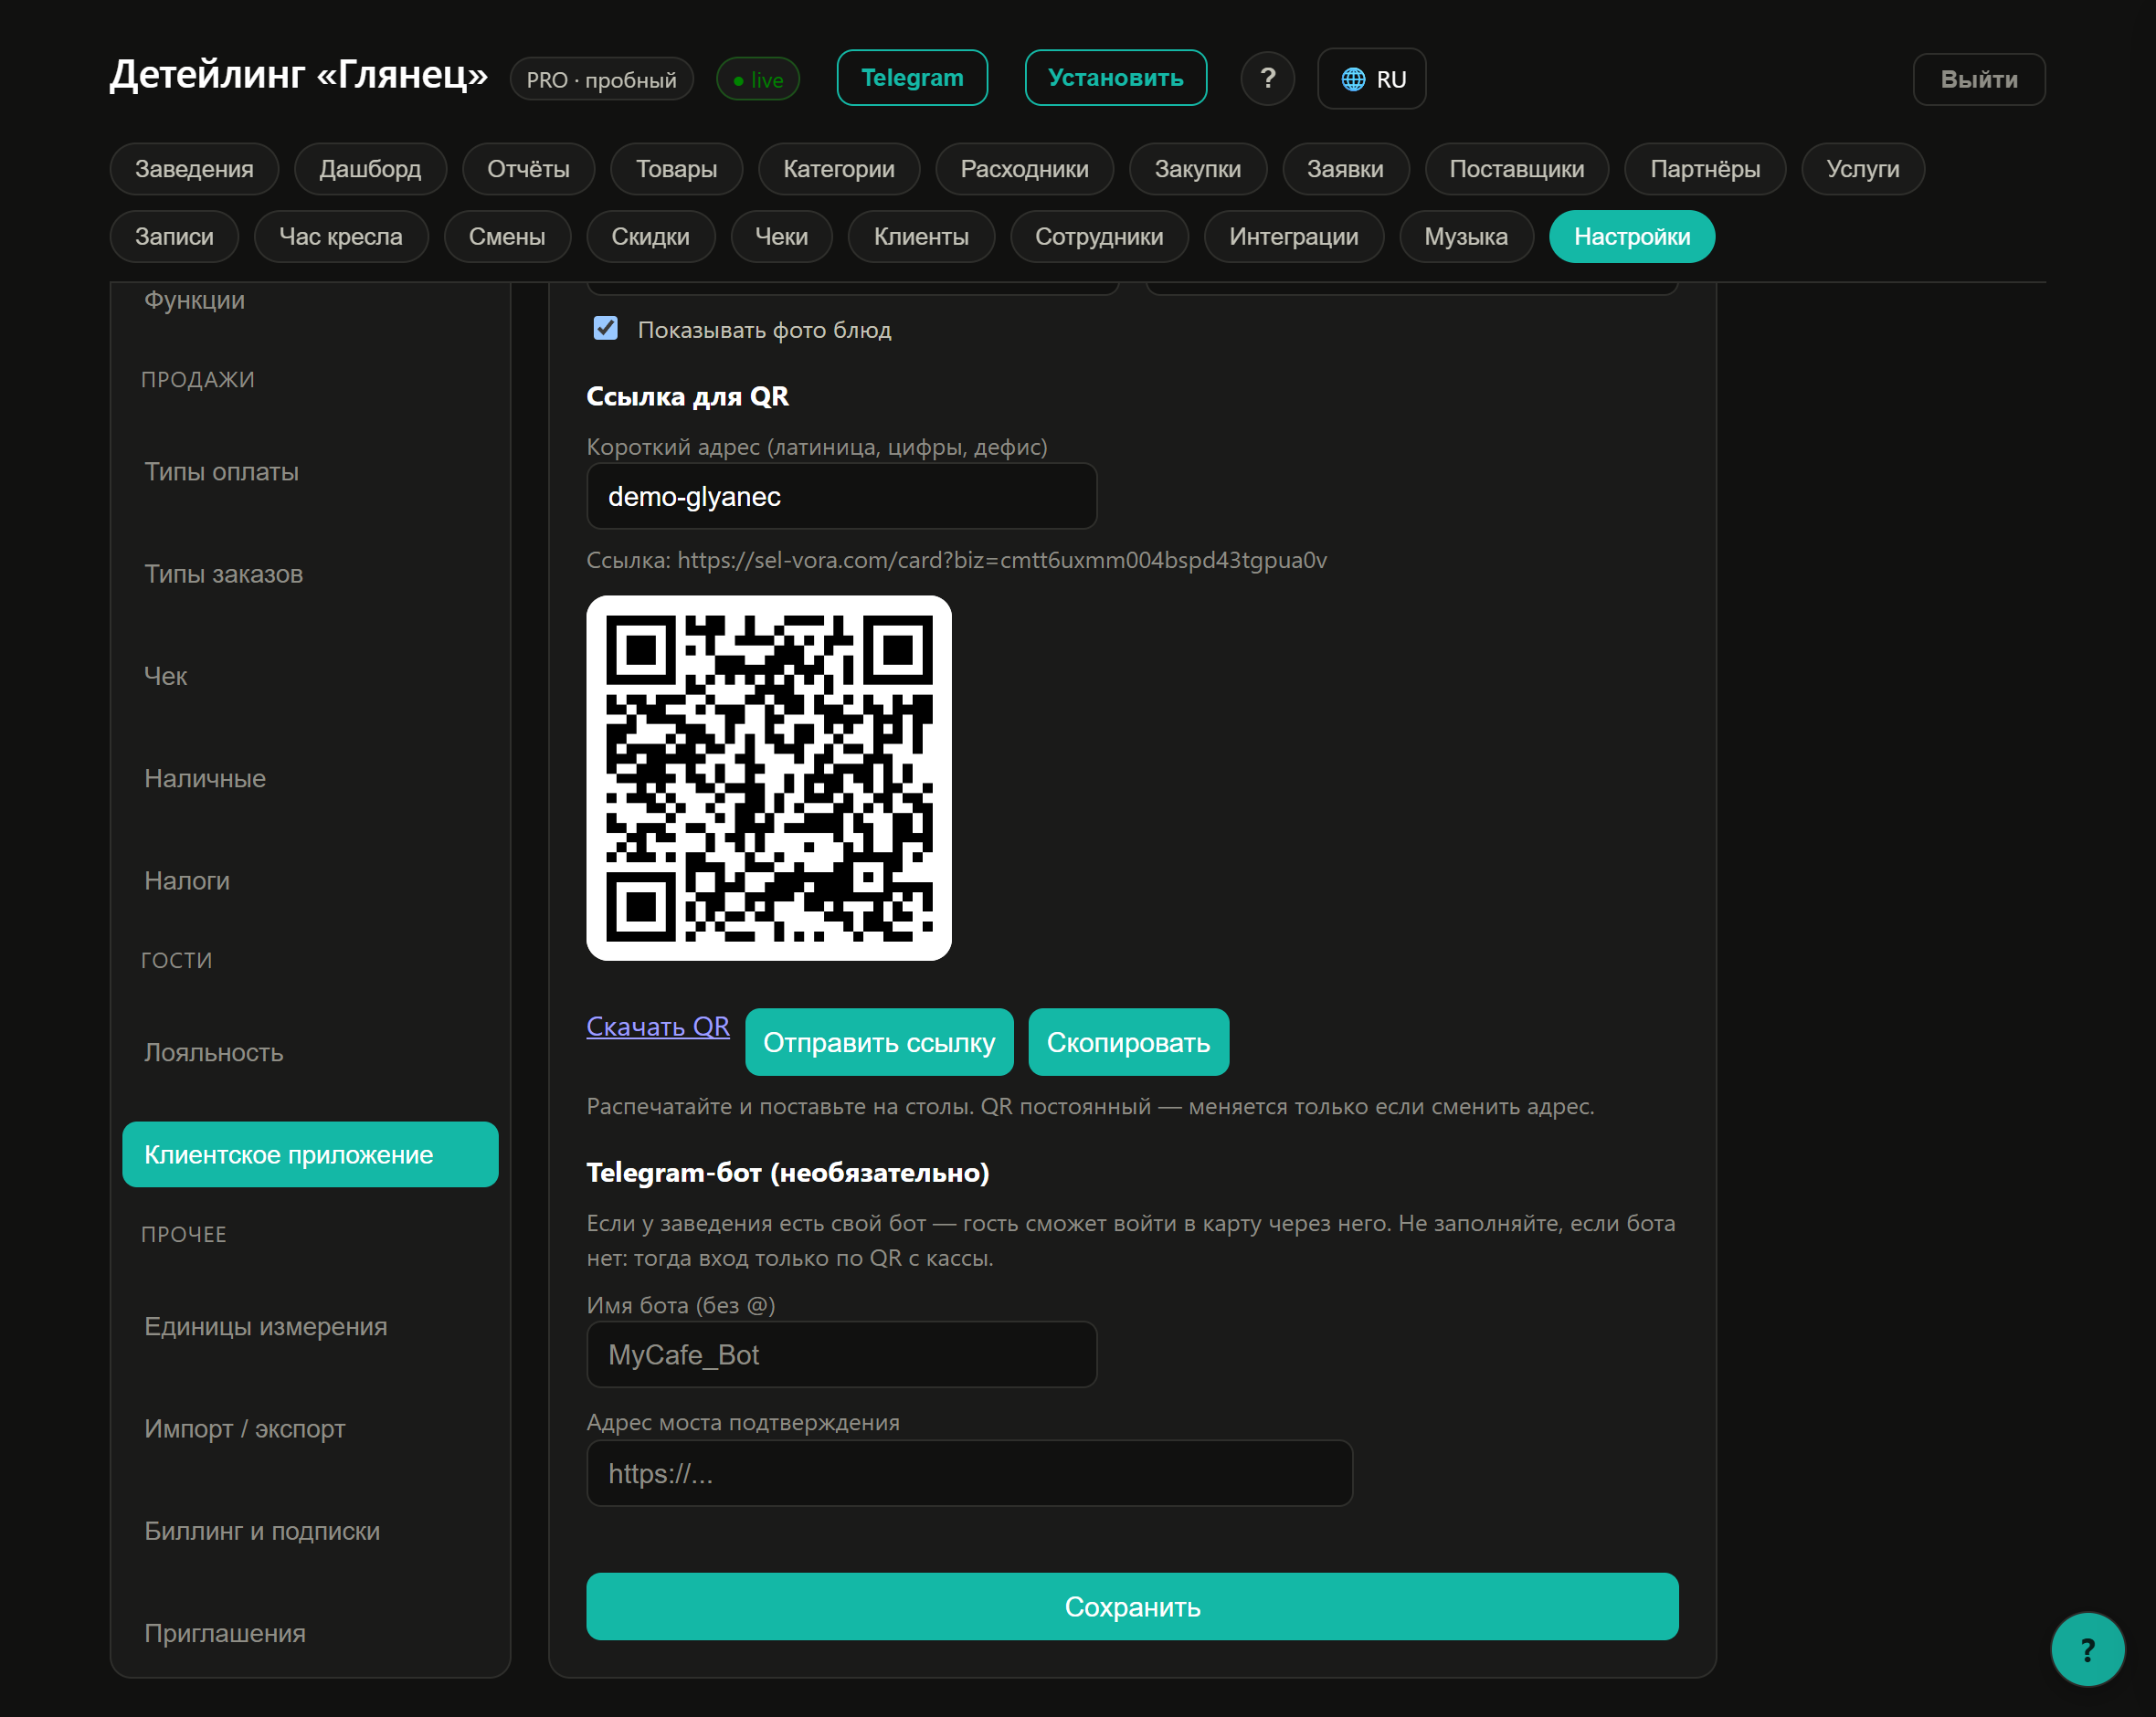
Task: Go to 'Импорт / экспорт' in the sidebar
Action: pyautogui.click(x=310, y=1428)
